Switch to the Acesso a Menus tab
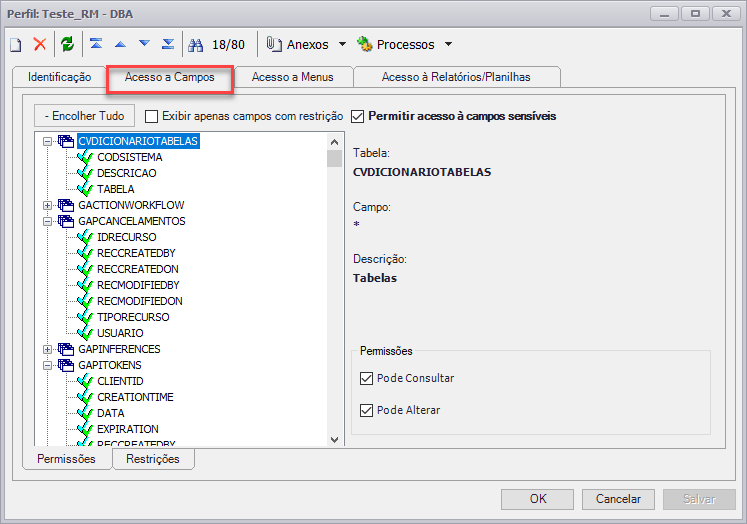This screenshot has height=524, width=747. pyautogui.click(x=293, y=77)
